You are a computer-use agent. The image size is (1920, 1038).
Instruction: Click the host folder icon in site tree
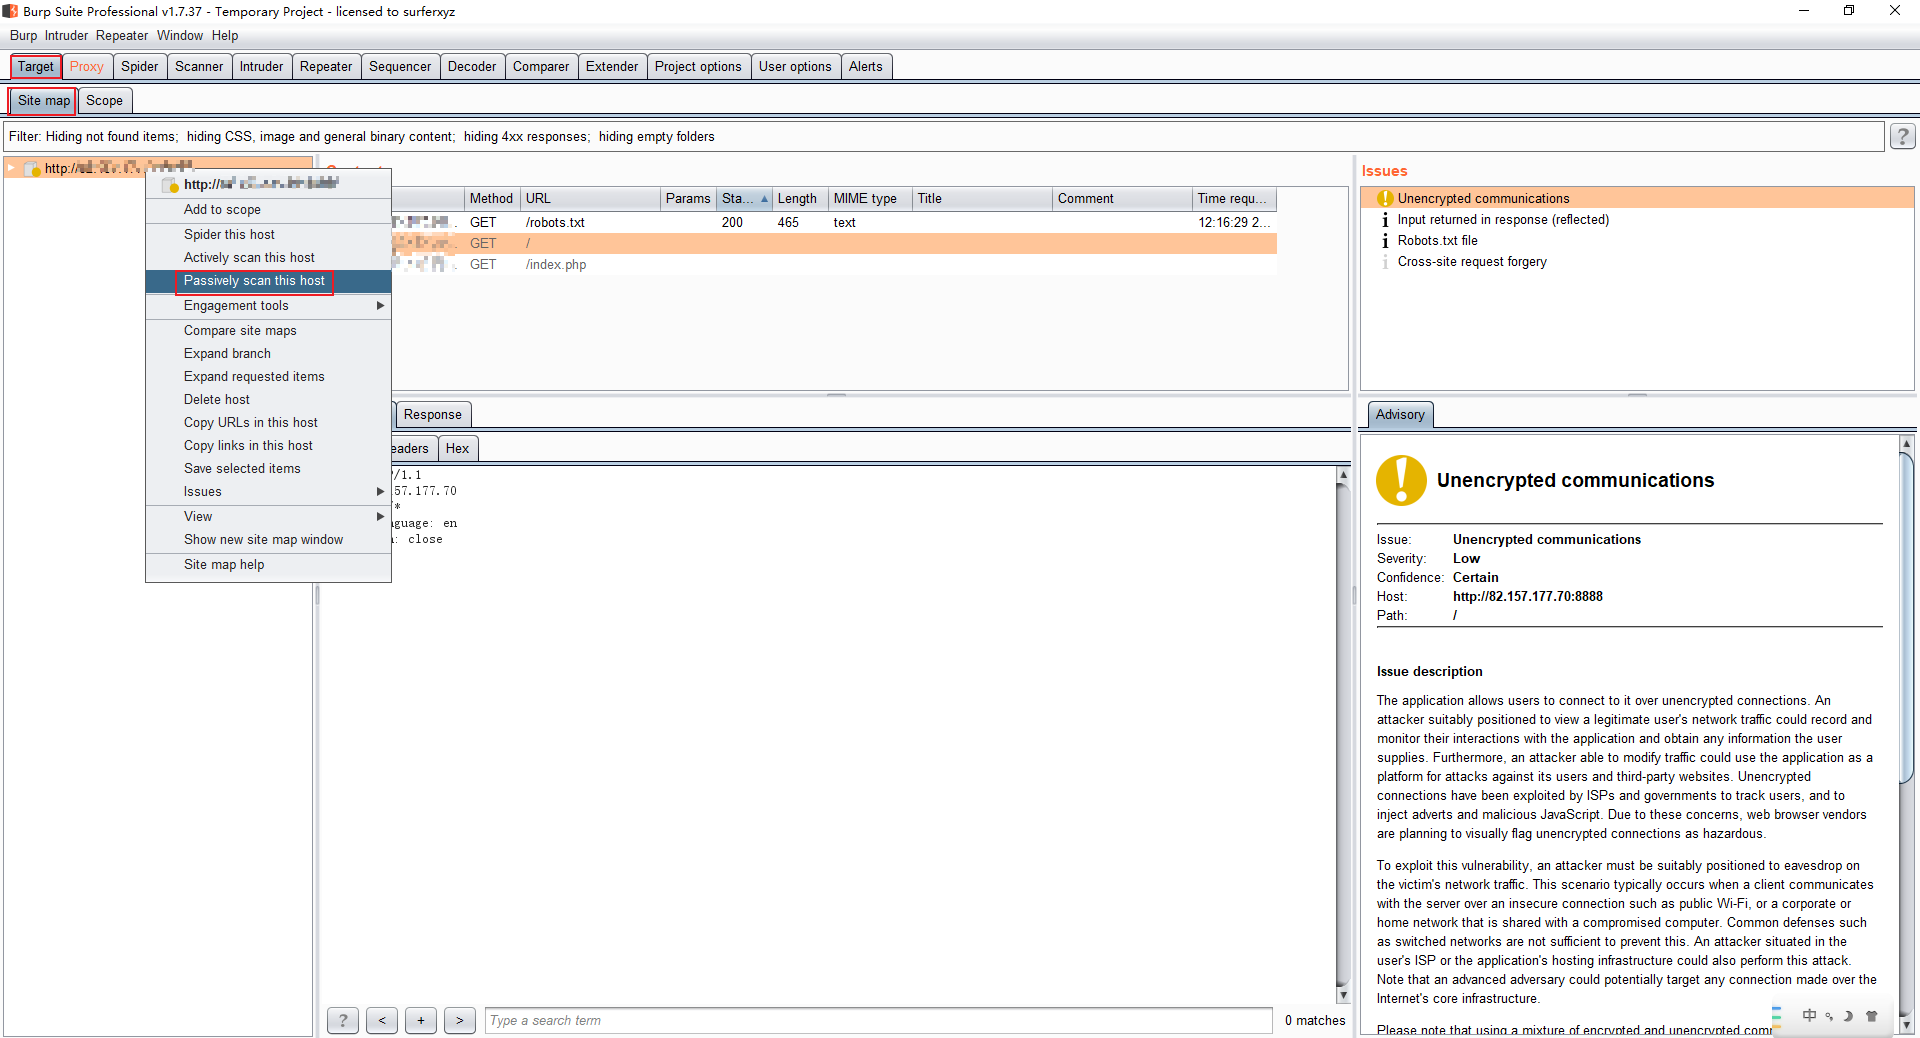pyautogui.click(x=32, y=168)
